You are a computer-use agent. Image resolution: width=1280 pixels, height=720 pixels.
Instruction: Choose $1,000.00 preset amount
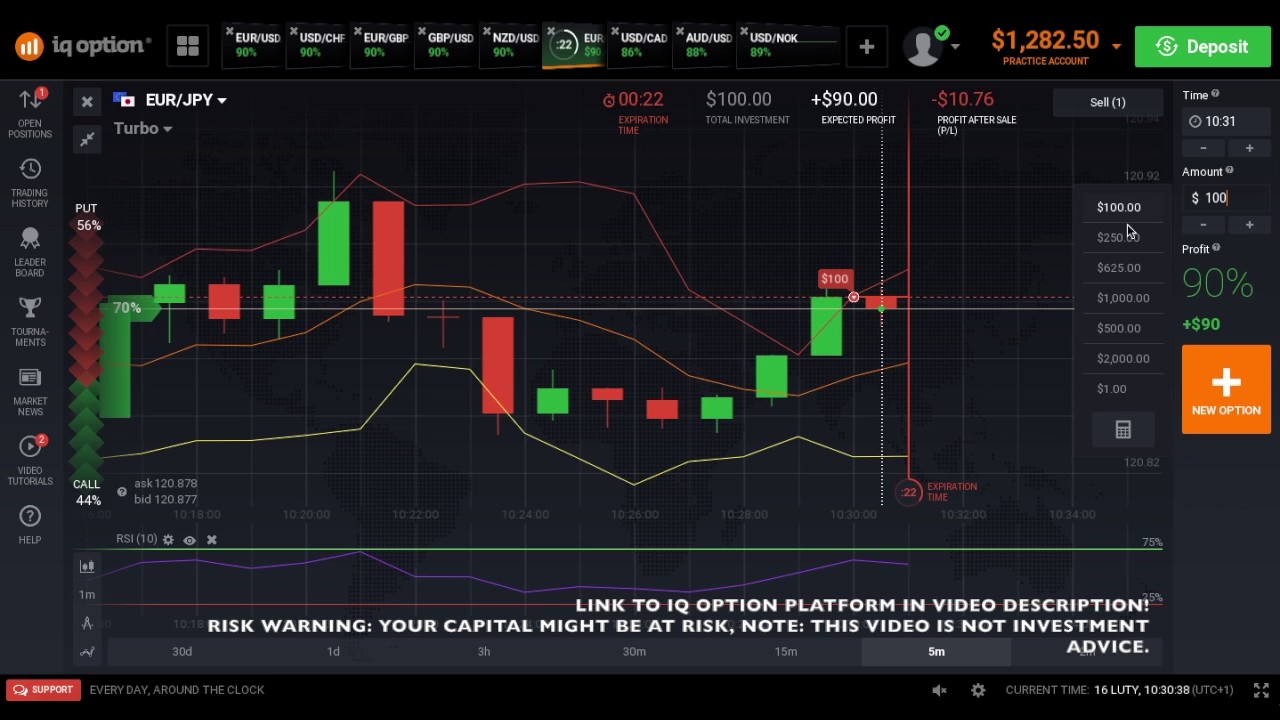point(1122,298)
